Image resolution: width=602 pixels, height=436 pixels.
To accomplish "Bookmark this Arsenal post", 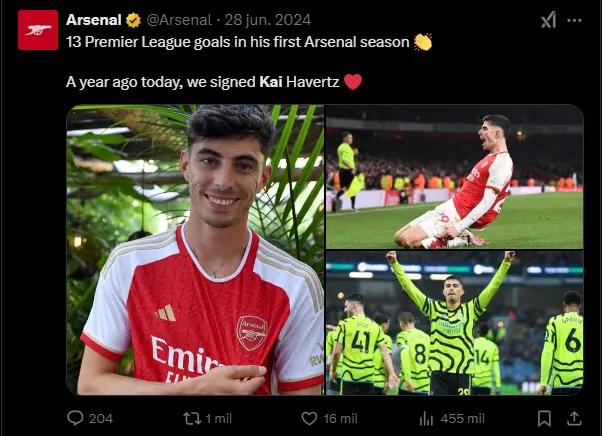I will (x=544, y=418).
